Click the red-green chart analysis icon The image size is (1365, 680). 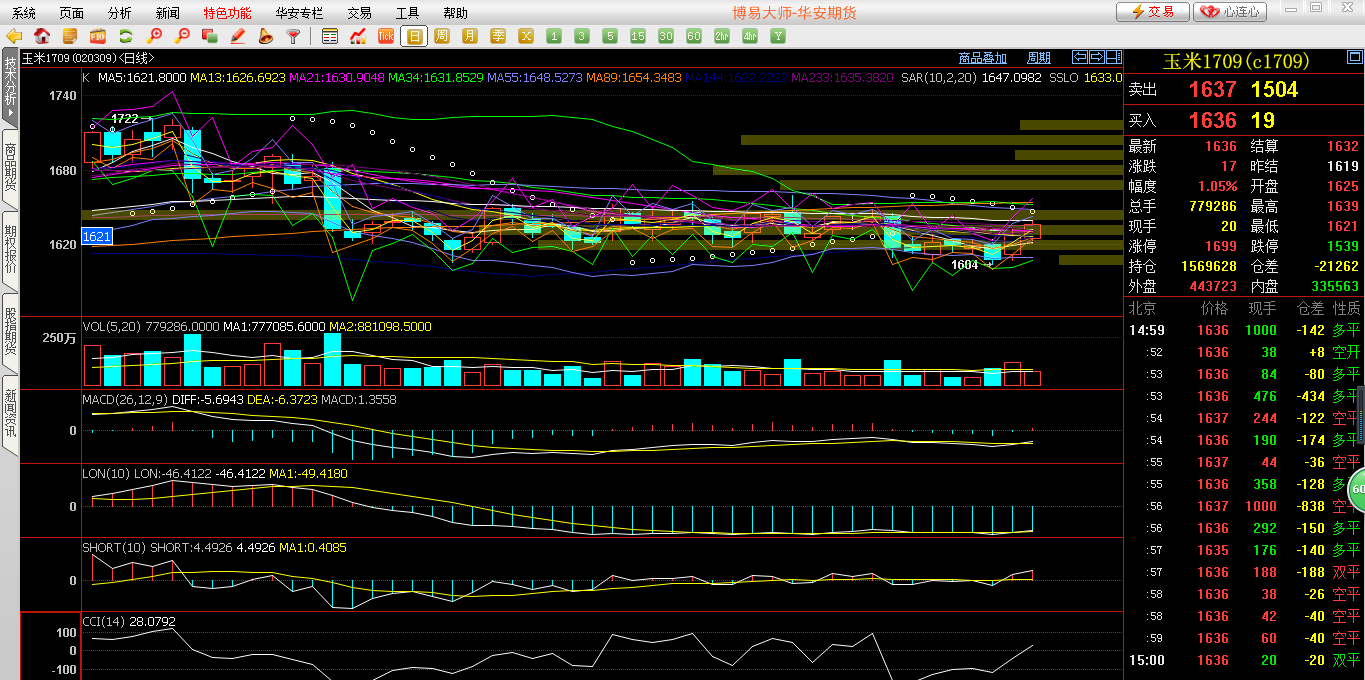pos(358,36)
